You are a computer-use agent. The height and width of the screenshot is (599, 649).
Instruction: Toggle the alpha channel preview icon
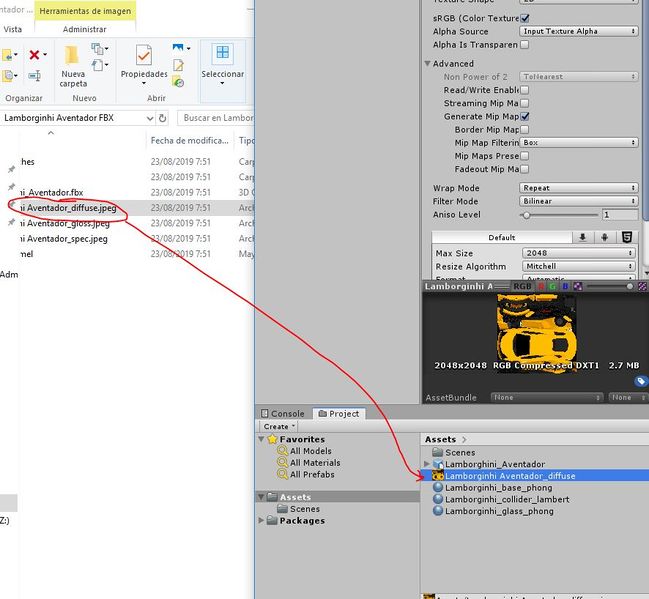[x=578, y=286]
